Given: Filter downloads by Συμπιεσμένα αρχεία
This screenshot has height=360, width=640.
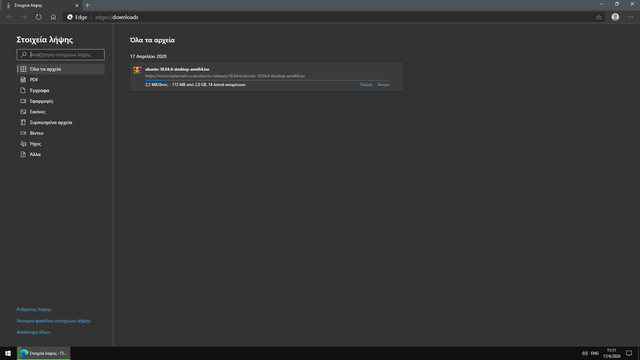Looking at the screenshot, I should 60,122.
